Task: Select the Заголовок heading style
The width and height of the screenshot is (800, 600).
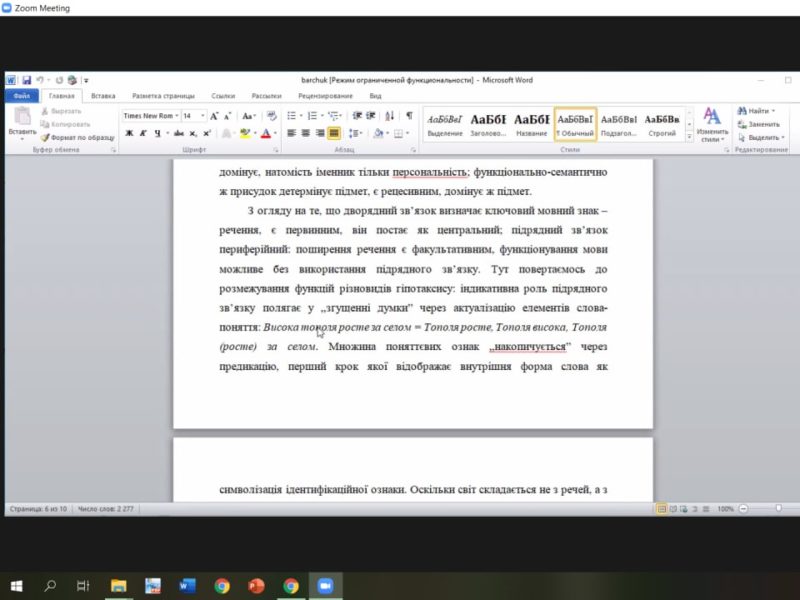Action: 488,123
